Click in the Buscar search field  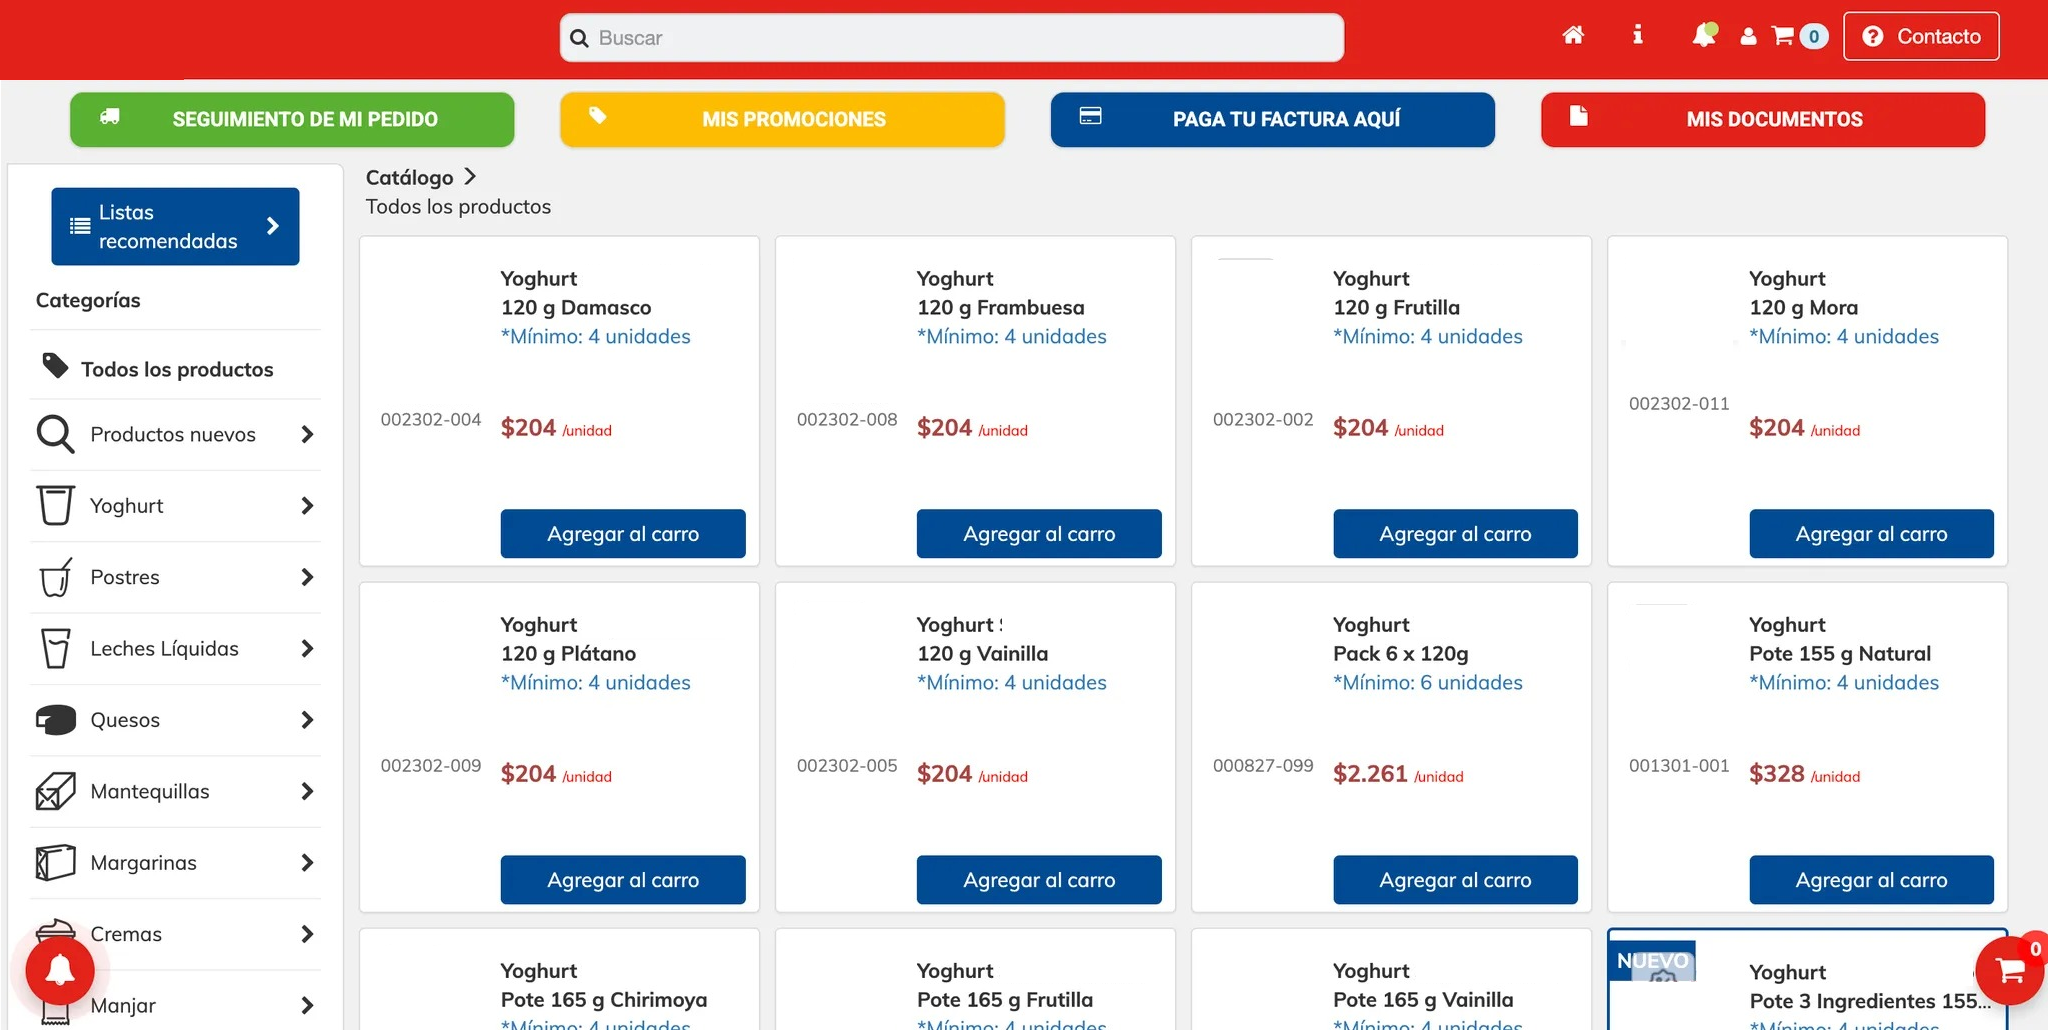click(x=951, y=38)
